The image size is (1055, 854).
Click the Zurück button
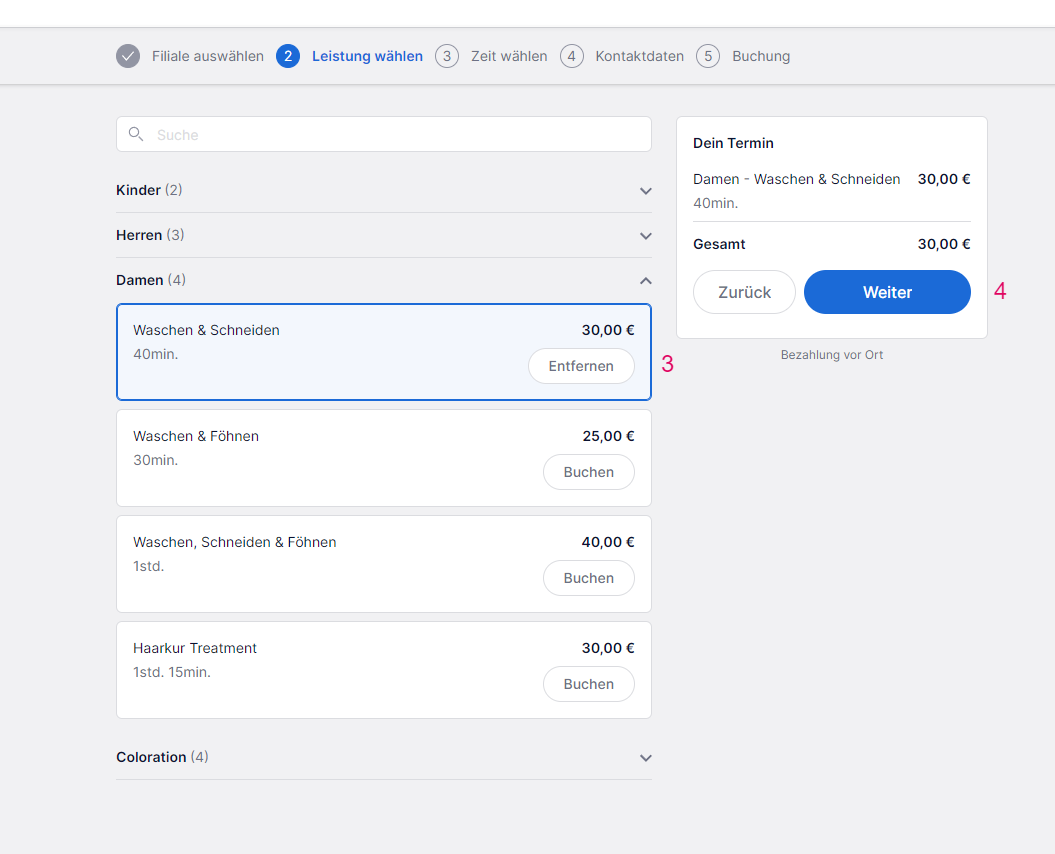(x=744, y=292)
